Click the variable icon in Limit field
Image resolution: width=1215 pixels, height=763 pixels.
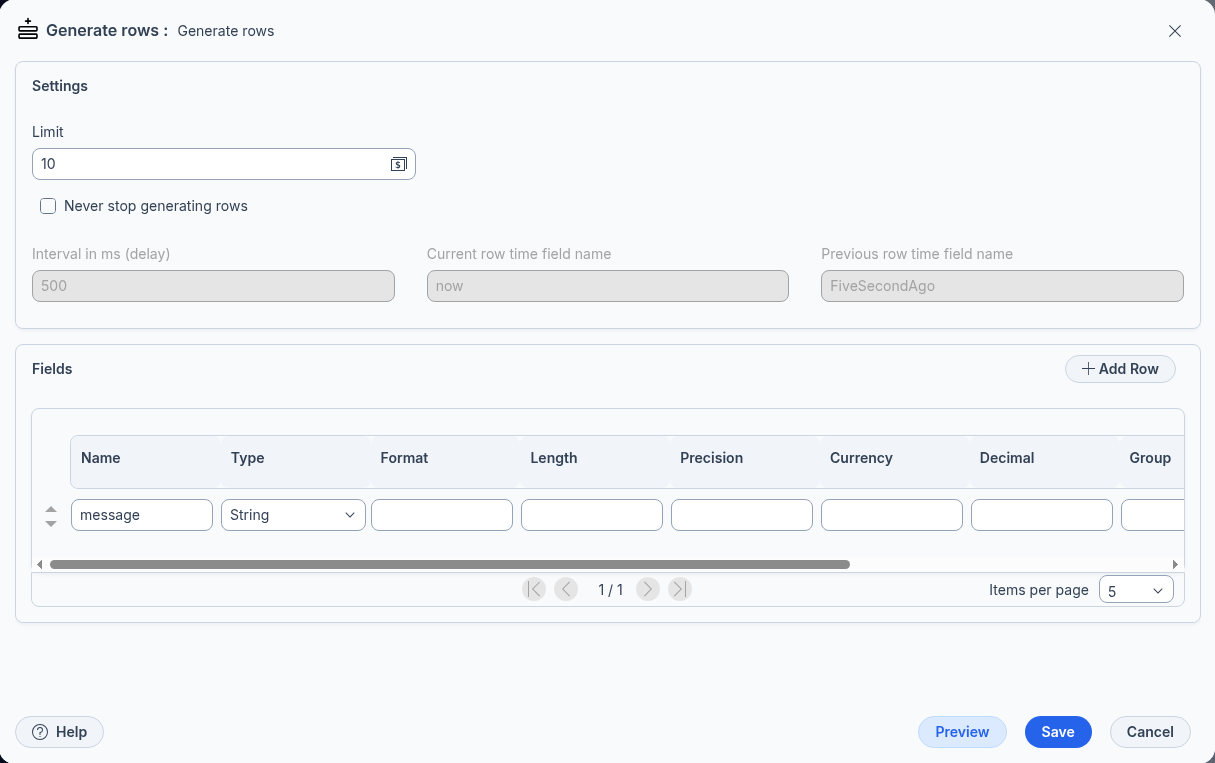pos(398,164)
